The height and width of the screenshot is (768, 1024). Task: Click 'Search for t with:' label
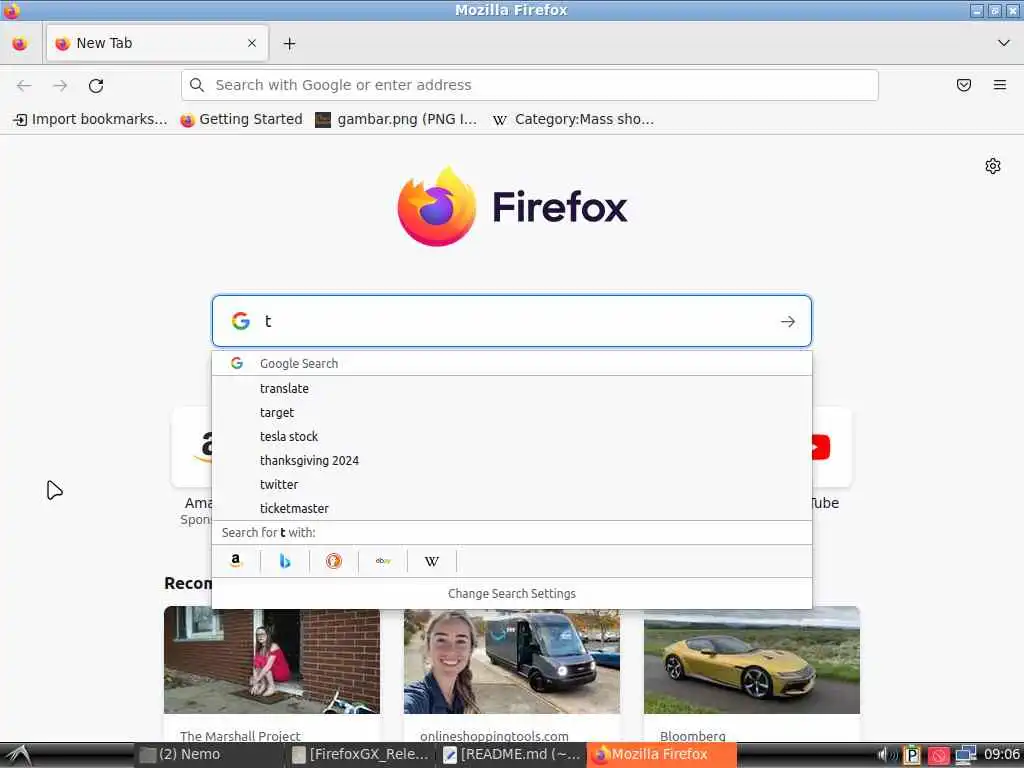point(268,532)
